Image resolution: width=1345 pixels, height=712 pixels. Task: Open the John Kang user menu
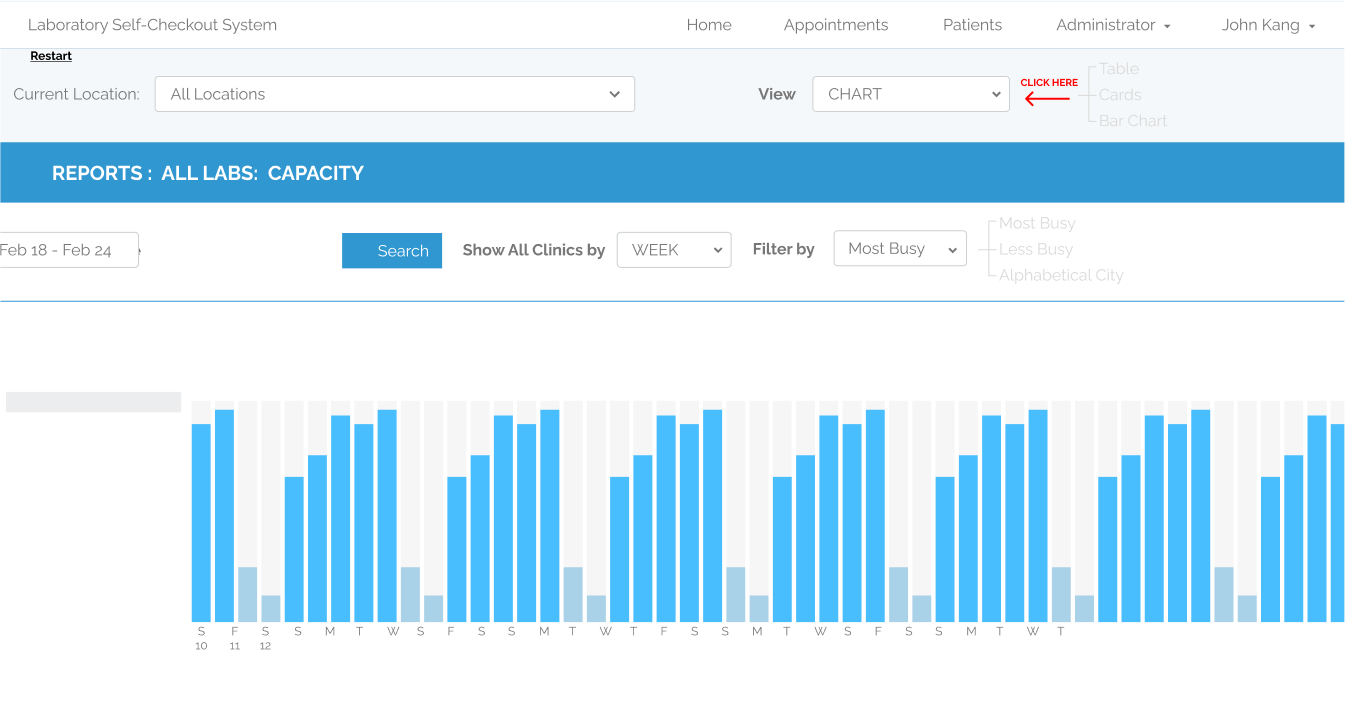(x=1268, y=25)
